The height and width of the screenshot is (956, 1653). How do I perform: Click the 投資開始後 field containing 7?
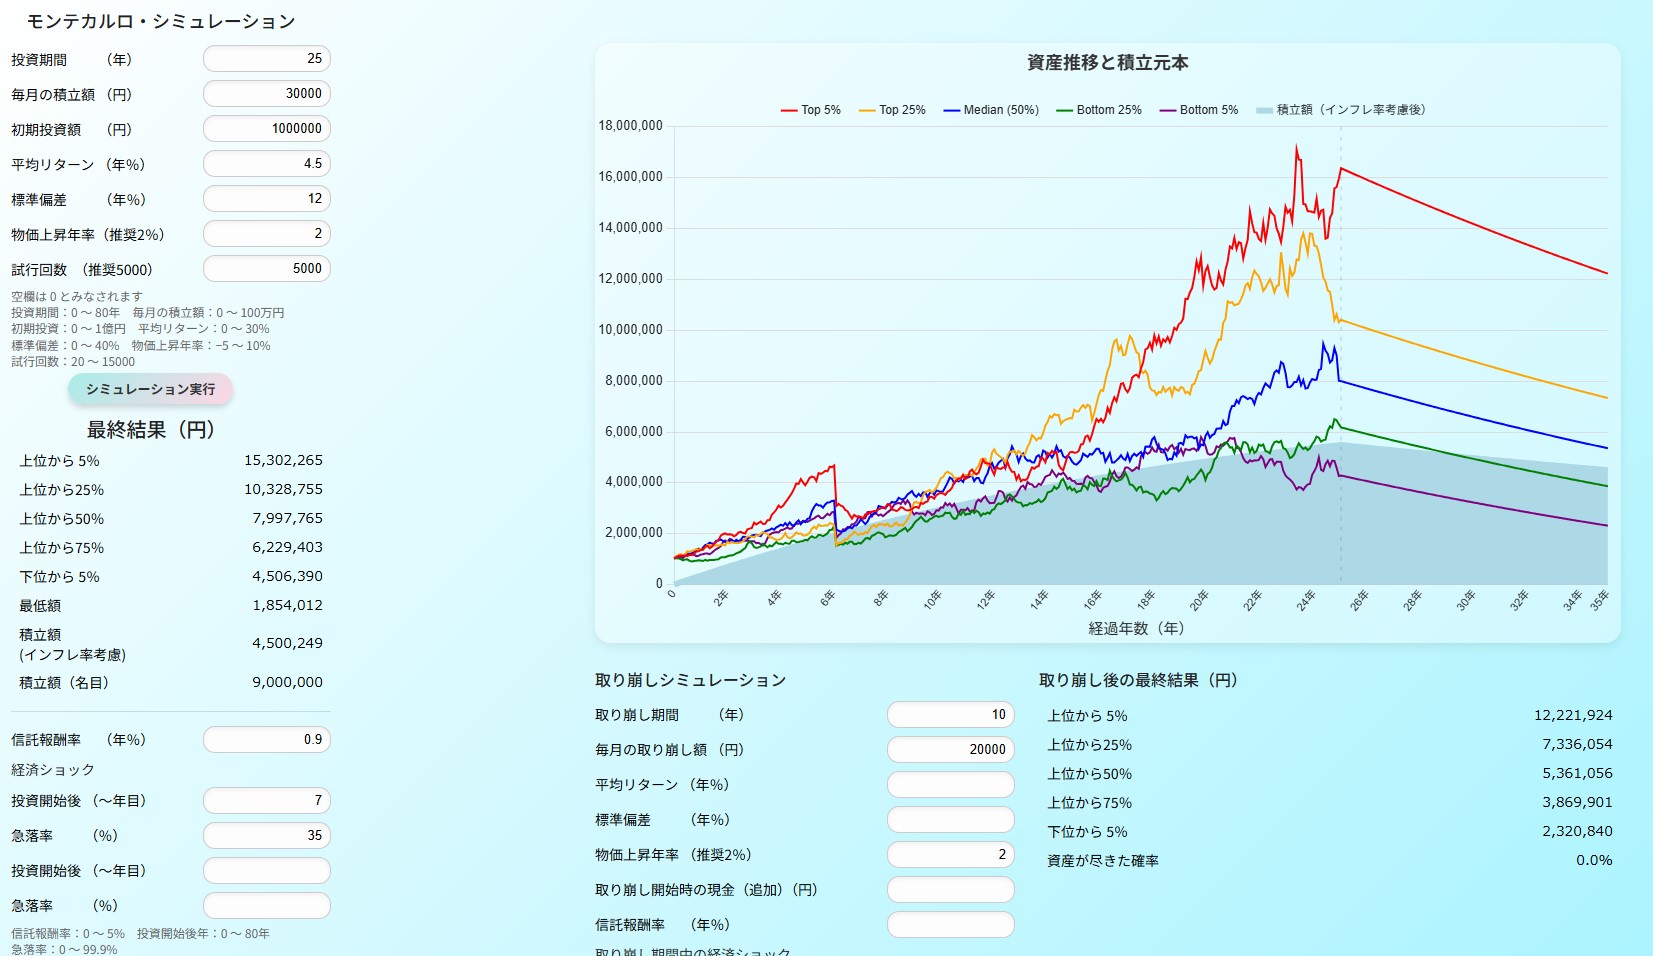(266, 801)
